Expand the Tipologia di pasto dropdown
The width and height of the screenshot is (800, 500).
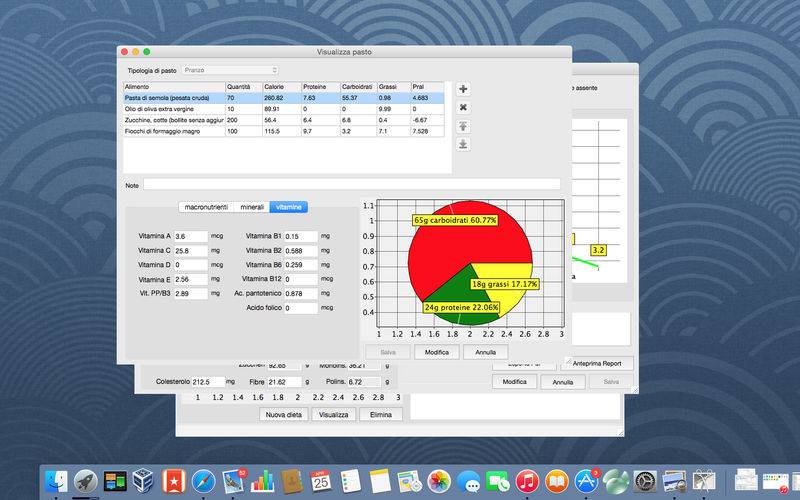[x=231, y=70]
